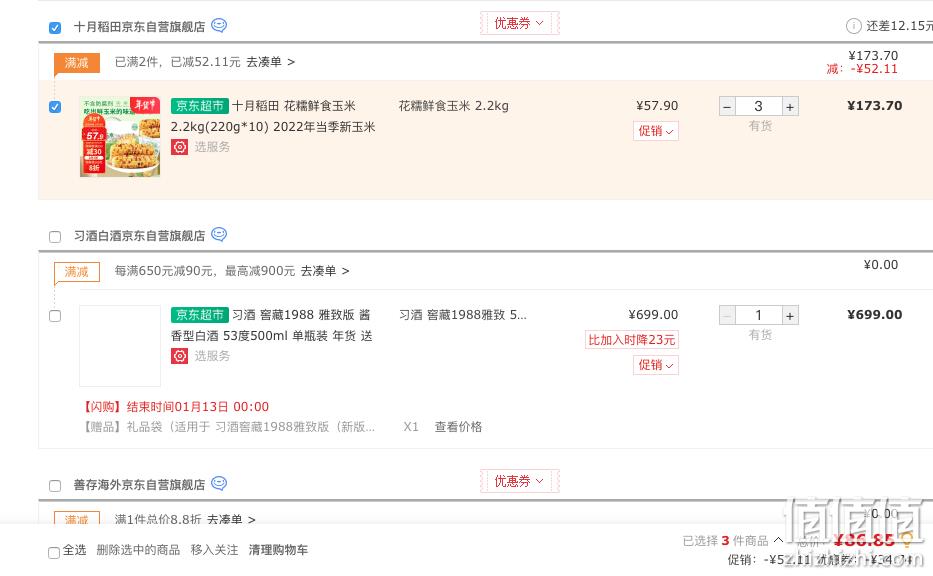The height and width of the screenshot is (576, 933).
Task: Deselect the 花糯鲜食玉米 item checkbox
Action: (55, 107)
